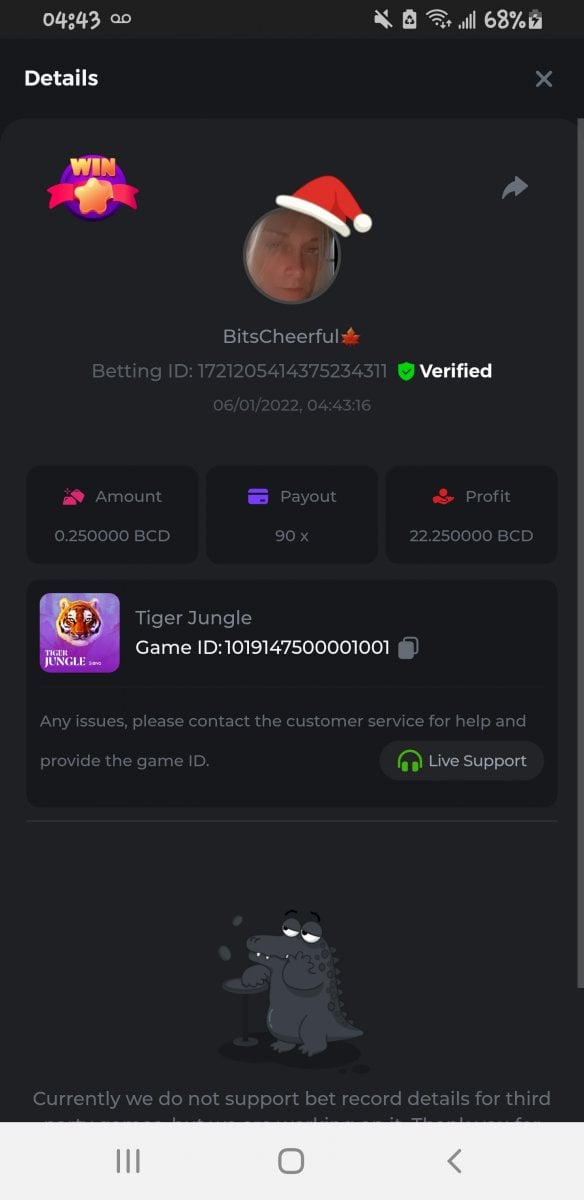Viewport: 584px width, 1200px height.
Task: Tap the Tiger Jungle game thumbnail
Action: click(x=80, y=633)
